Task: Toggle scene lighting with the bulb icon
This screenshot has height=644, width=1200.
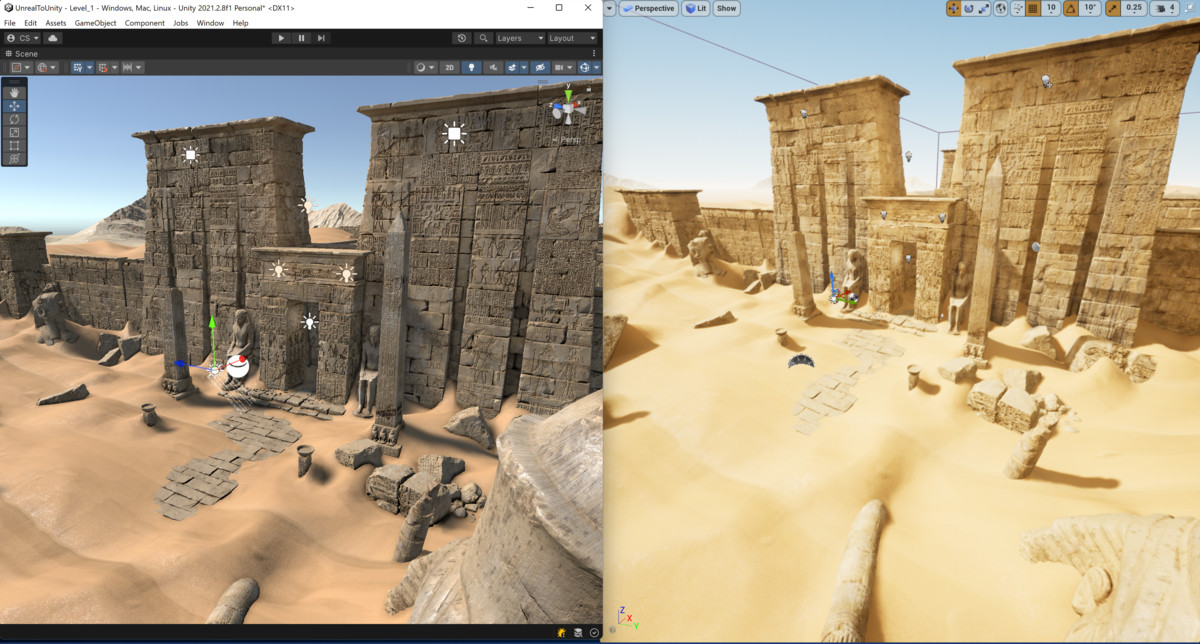Action: (472, 67)
